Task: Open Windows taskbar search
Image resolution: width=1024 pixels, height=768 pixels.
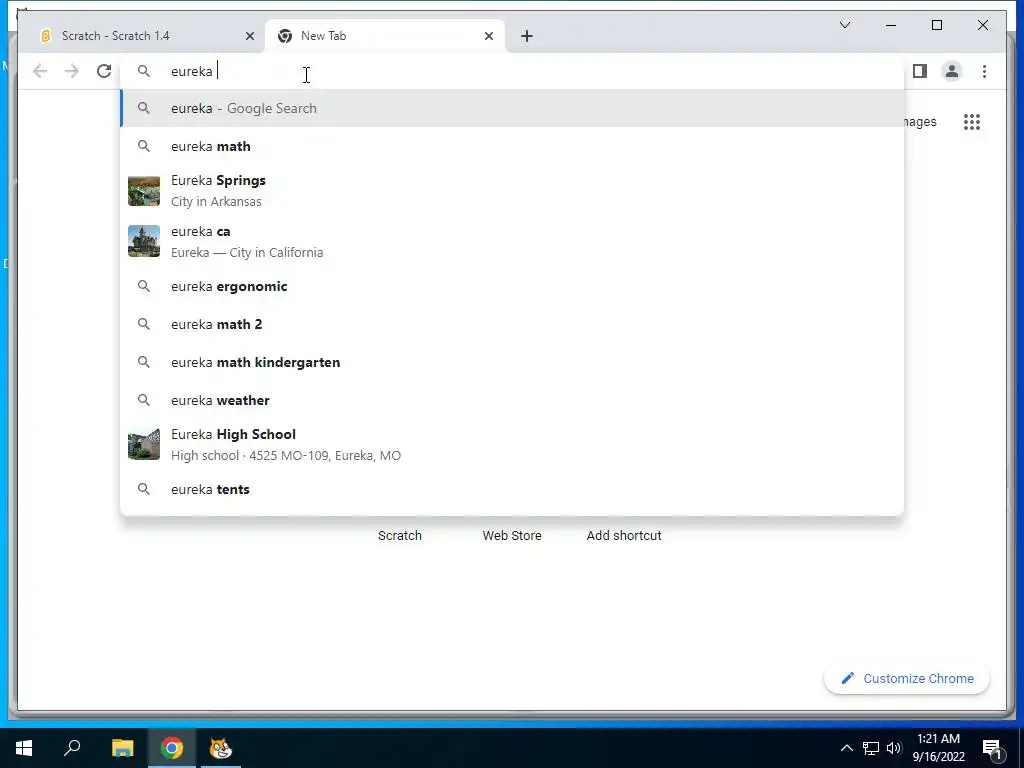Action: pos(72,748)
